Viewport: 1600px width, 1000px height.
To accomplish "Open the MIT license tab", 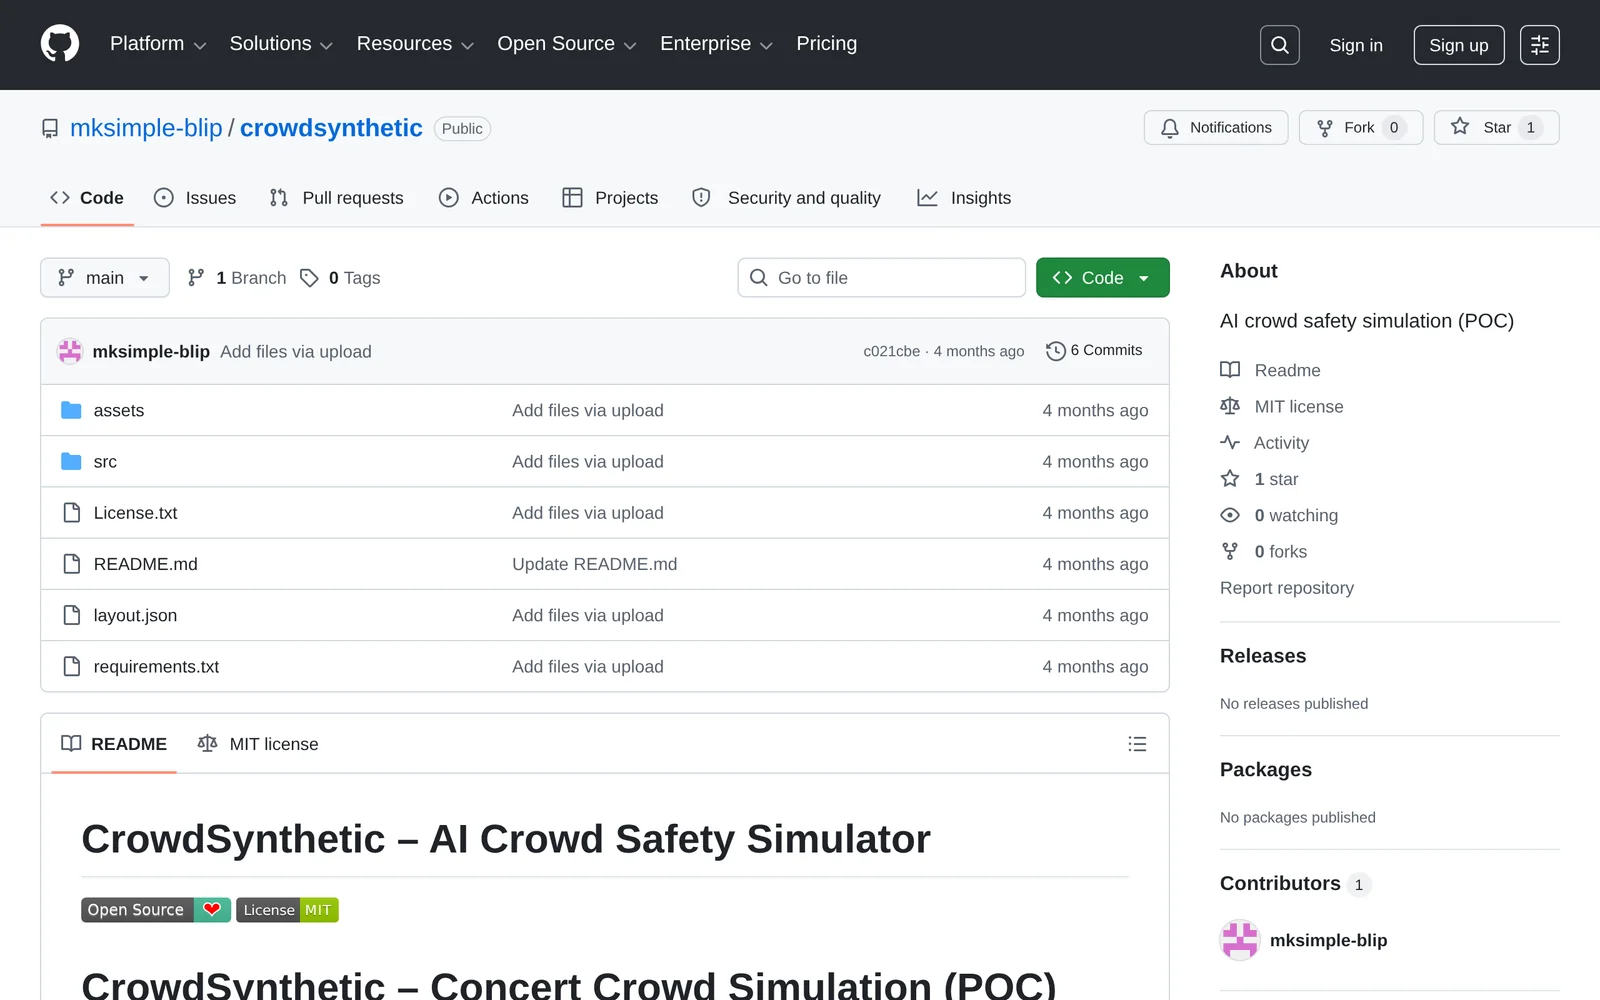I will click(258, 744).
